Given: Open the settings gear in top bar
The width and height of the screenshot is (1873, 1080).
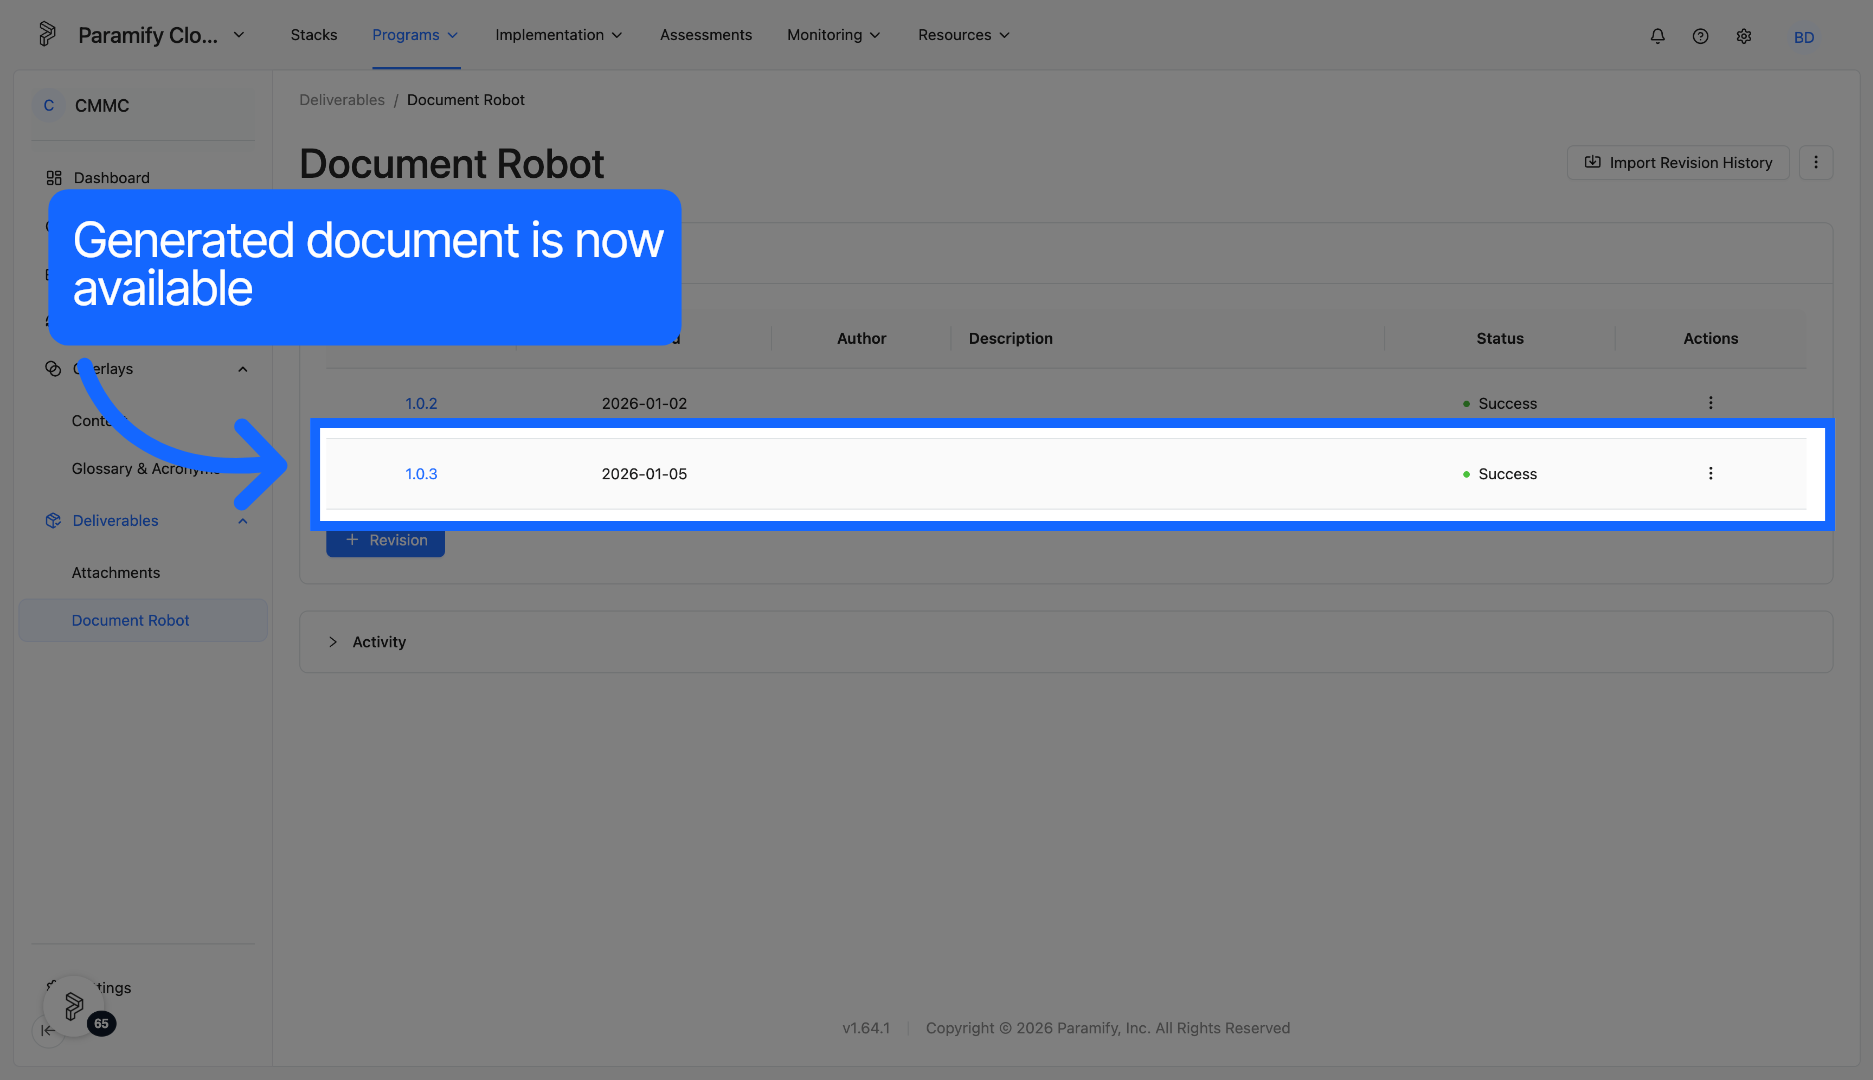Looking at the screenshot, I should pyautogui.click(x=1744, y=36).
